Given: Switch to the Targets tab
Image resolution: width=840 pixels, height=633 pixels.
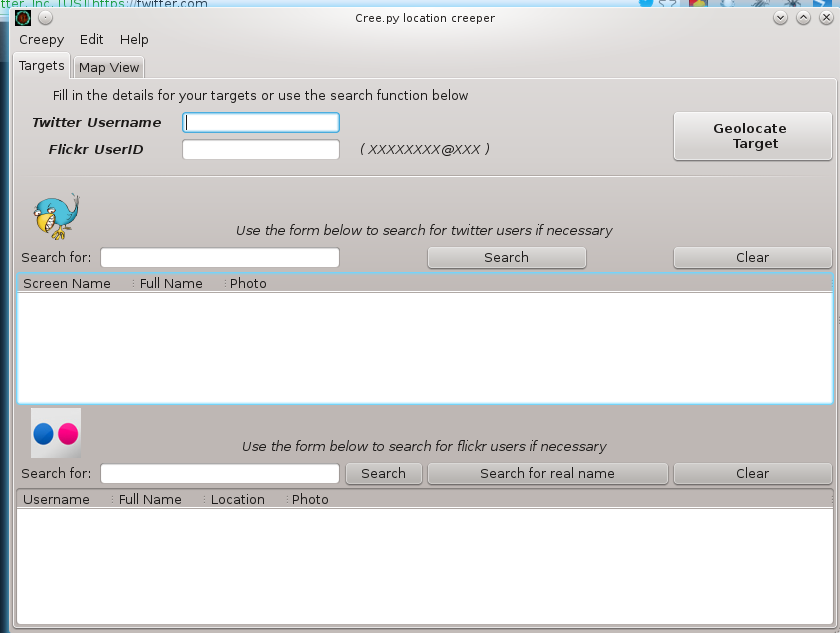Looking at the screenshot, I should [x=41, y=66].
